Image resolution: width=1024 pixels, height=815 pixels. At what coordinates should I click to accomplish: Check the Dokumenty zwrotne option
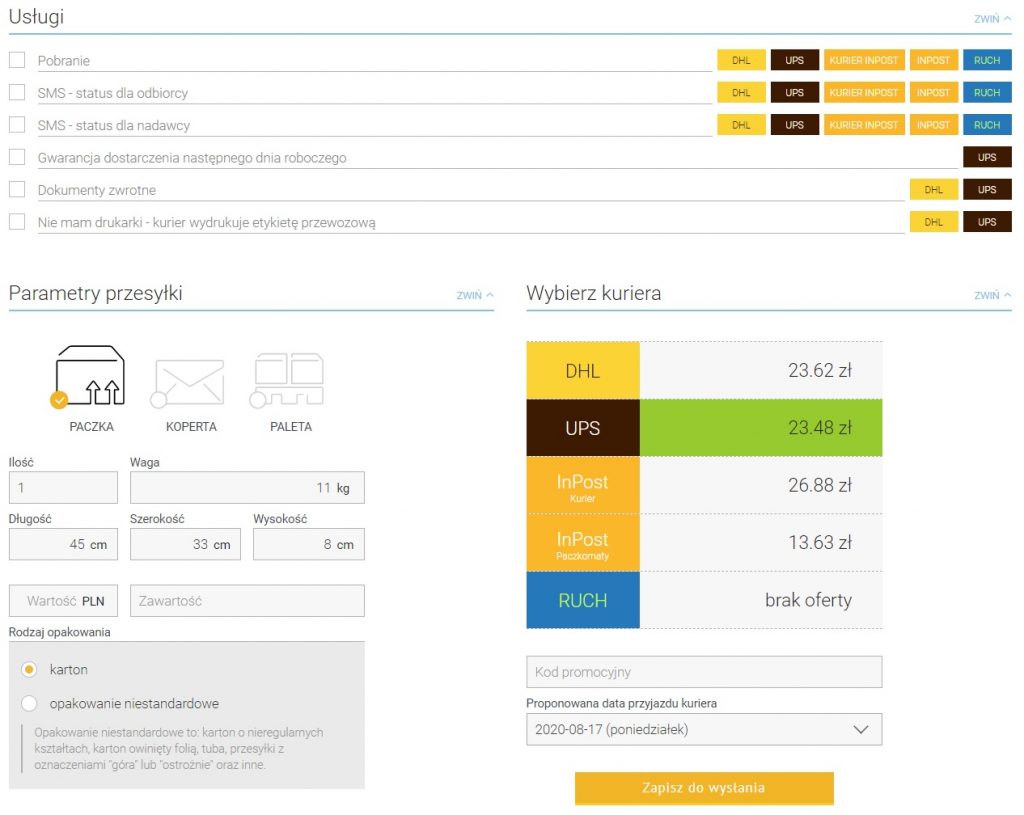click(17, 189)
